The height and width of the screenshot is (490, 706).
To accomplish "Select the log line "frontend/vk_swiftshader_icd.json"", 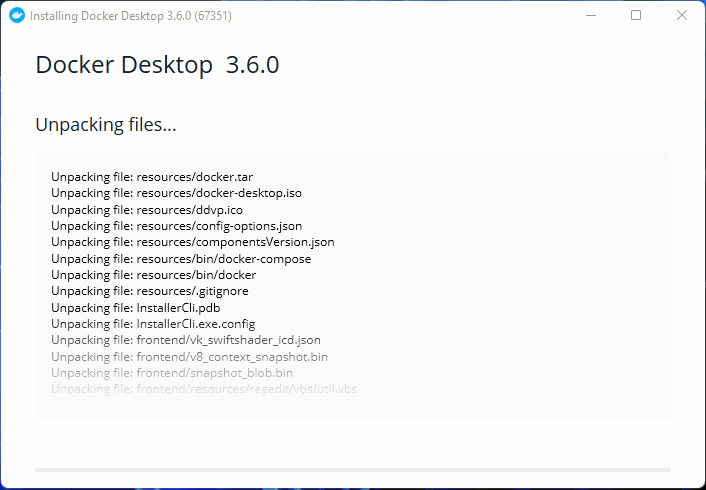I will pos(186,340).
